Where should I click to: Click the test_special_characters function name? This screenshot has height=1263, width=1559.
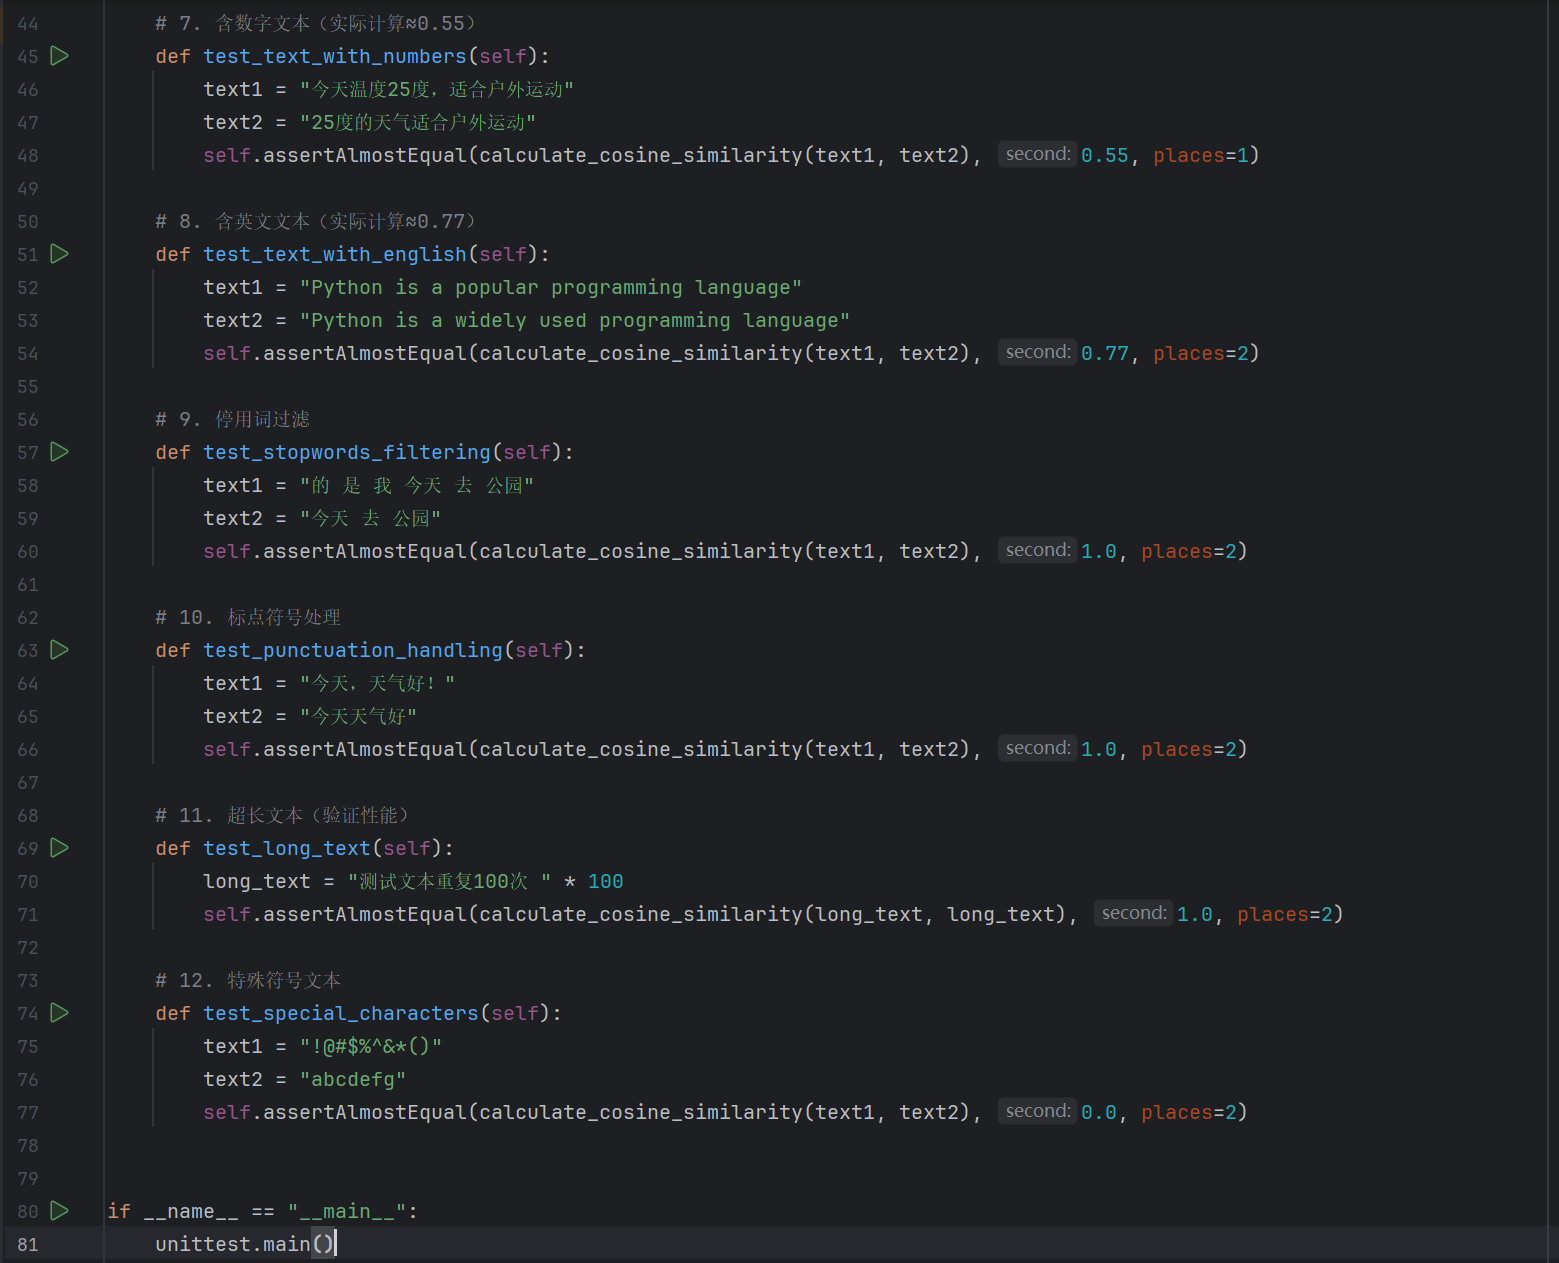[x=341, y=1014]
